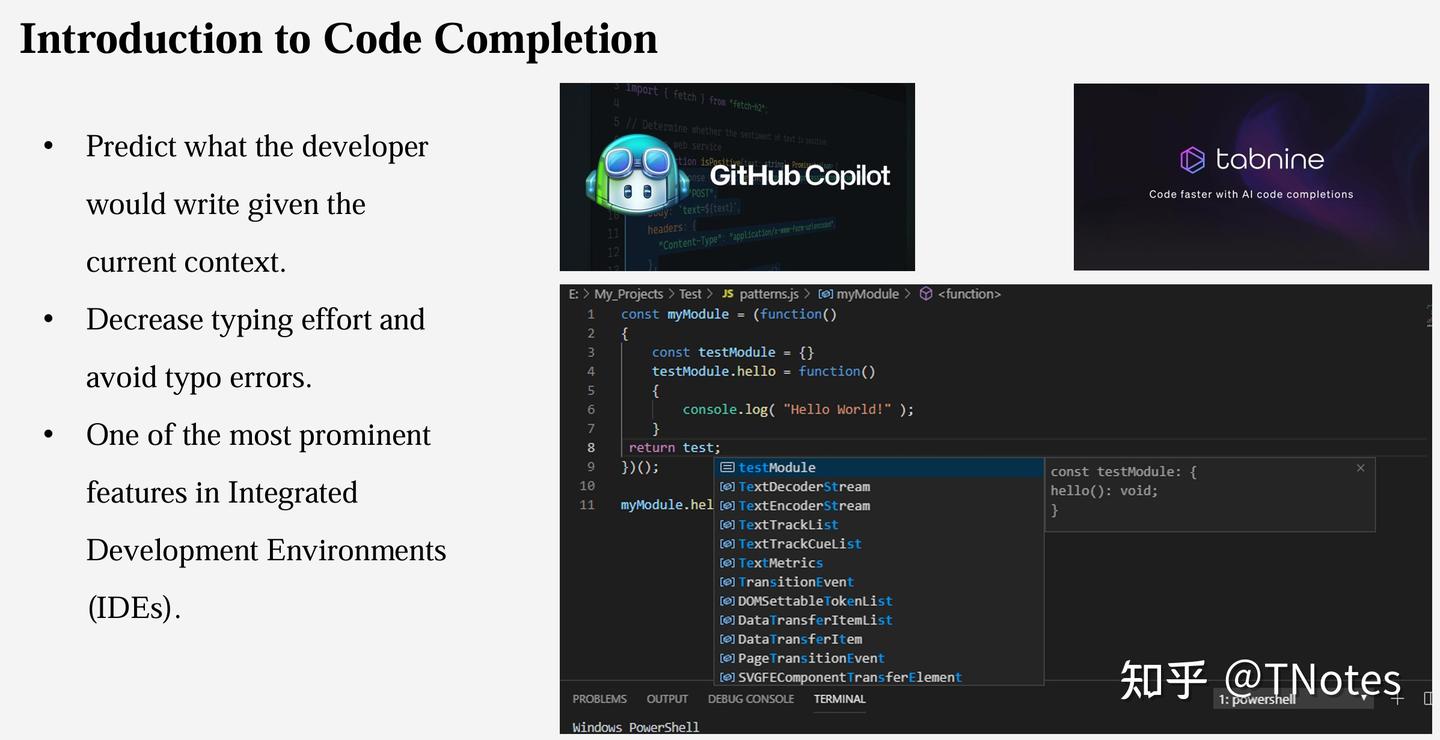The width and height of the screenshot is (1440, 740).
Task: Choose PageTransitionEvent from completions
Action: point(880,658)
